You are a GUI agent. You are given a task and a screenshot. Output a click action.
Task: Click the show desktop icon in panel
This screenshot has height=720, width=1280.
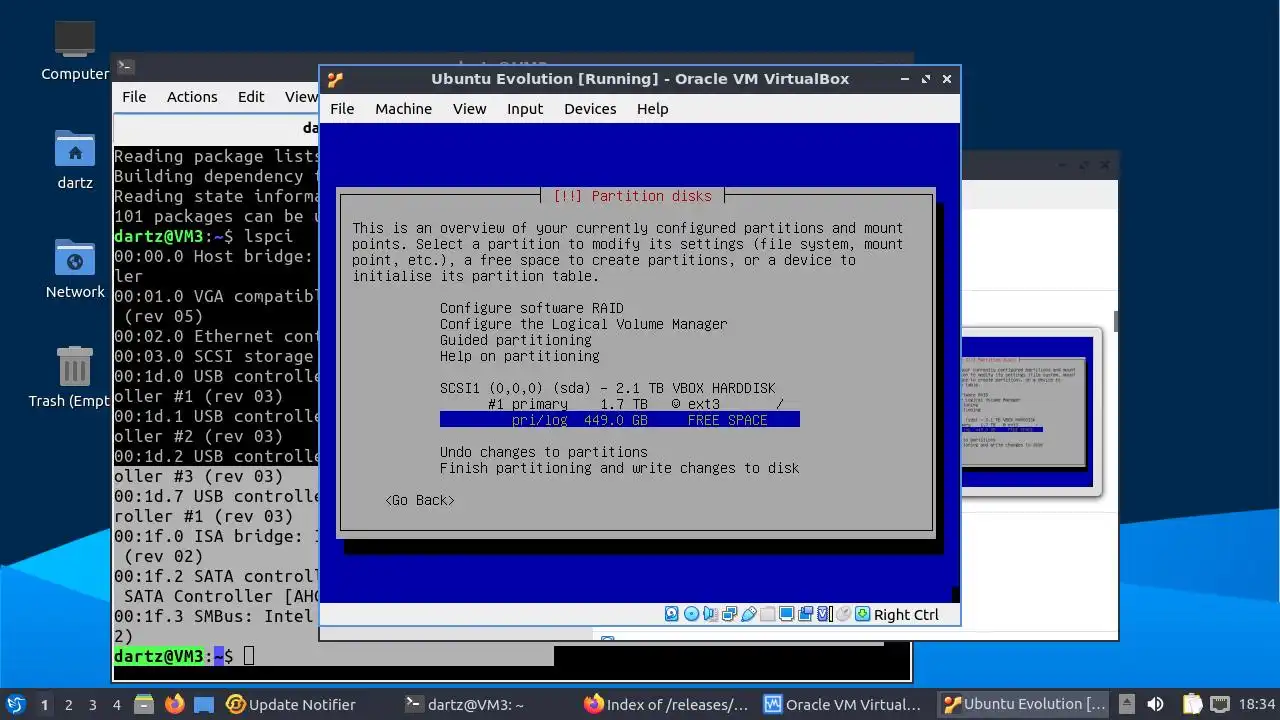click(203, 704)
